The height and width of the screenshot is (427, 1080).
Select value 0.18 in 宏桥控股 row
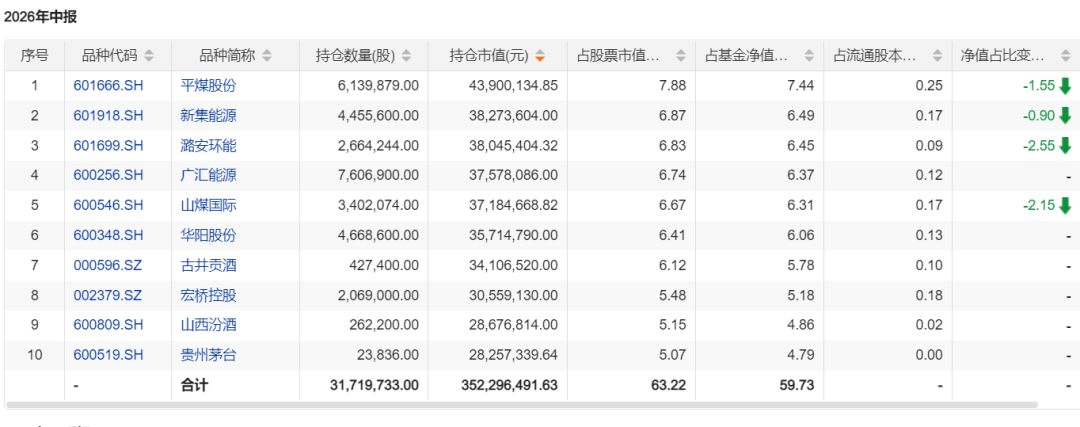click(931, 295)
